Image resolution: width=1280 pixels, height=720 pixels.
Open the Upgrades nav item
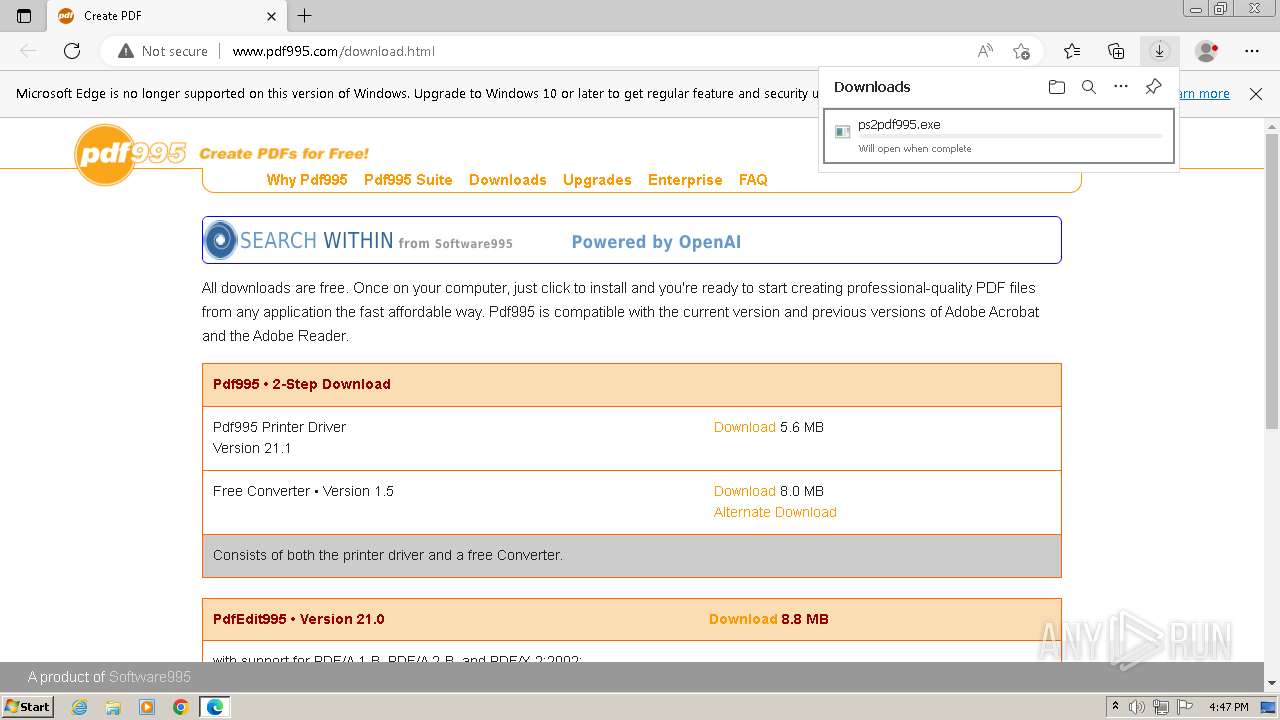(597, 180)
